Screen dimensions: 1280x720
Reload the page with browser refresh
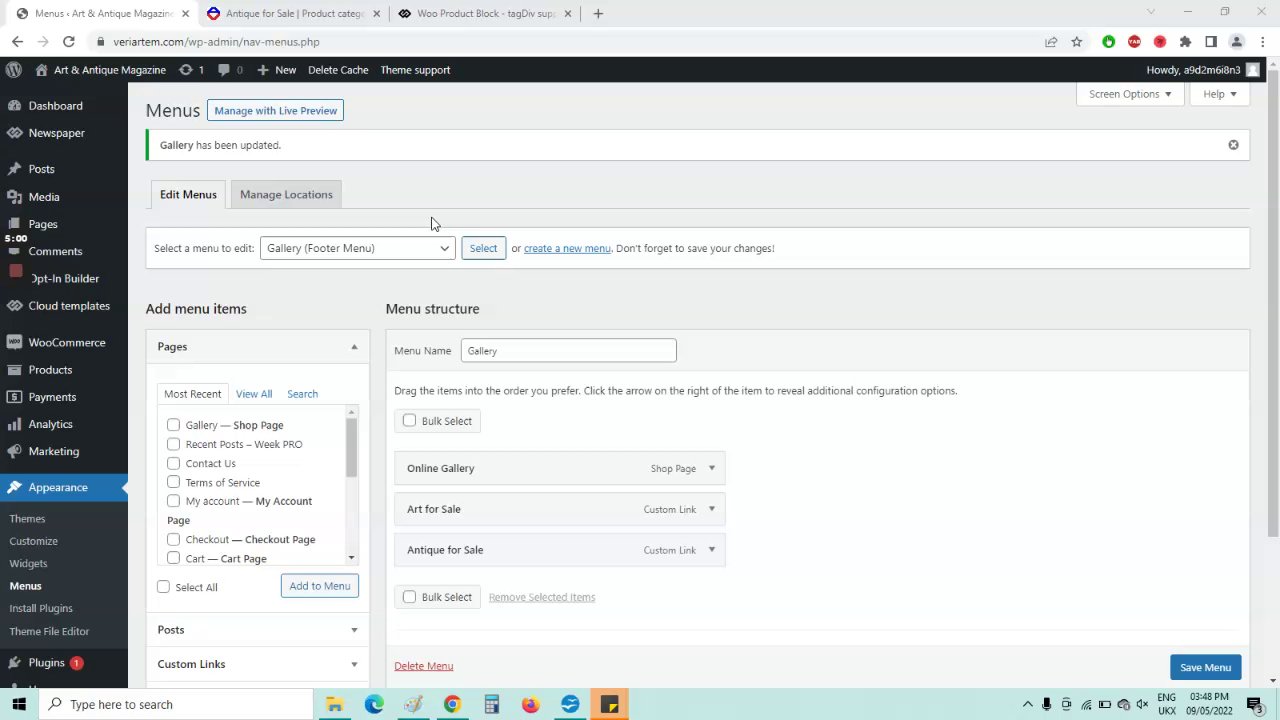pos(68,42)
